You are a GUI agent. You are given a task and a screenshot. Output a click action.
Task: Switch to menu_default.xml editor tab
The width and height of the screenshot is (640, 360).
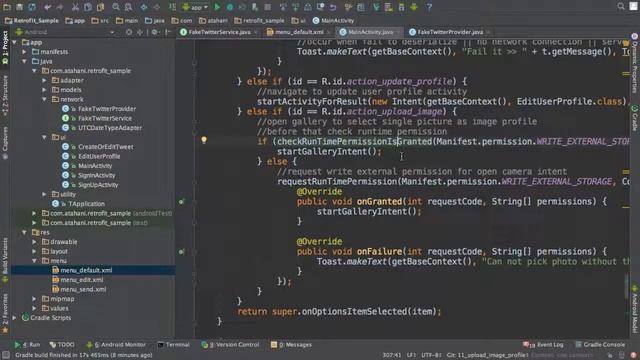[299, 32]
